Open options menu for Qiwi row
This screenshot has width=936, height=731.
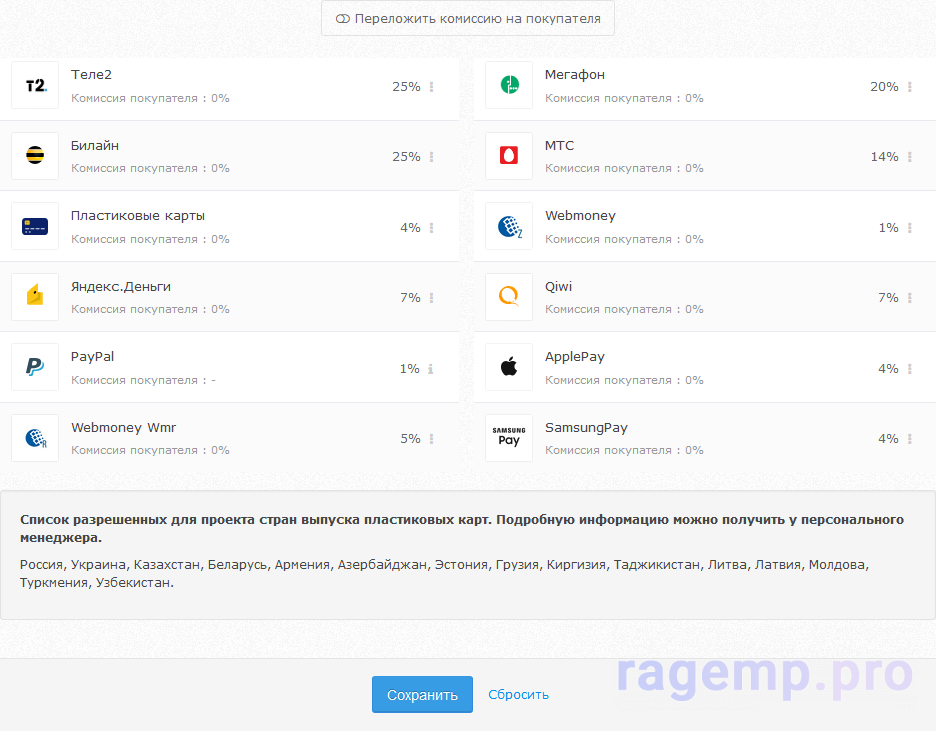click(910, 297)
